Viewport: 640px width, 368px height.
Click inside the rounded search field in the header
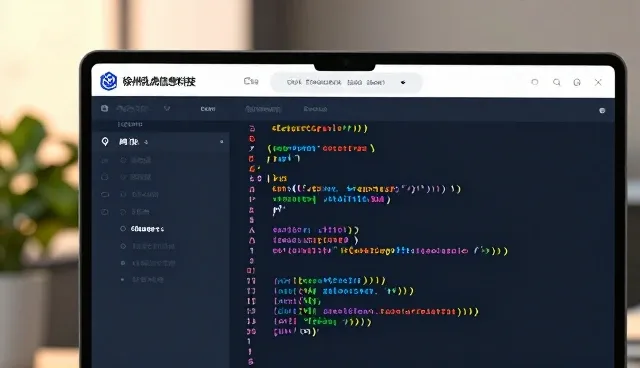pos(346,82)
